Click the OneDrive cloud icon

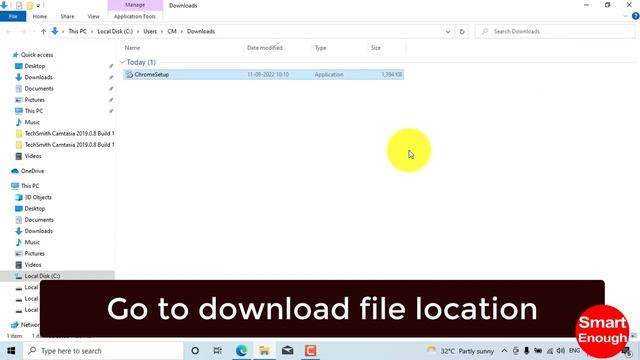pyautogui.click(x=15, y=171)
